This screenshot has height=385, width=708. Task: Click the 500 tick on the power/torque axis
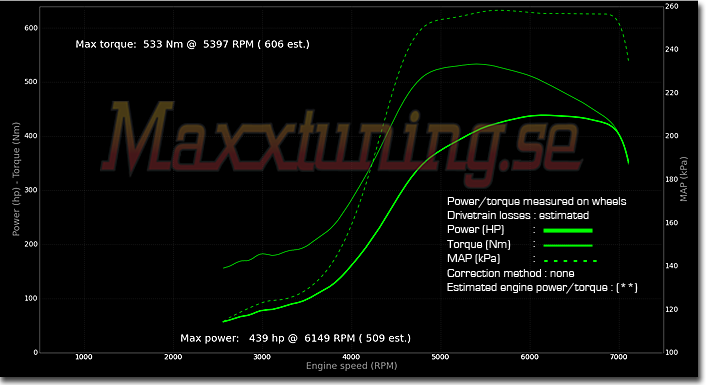tap(31, 82)
